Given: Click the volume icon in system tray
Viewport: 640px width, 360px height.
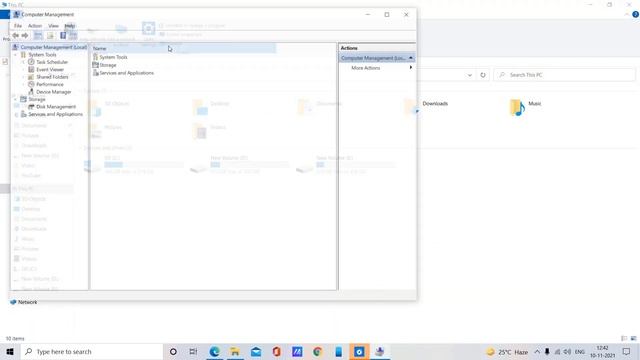Looking at the screenshot, I should click(x=567, y=352).
